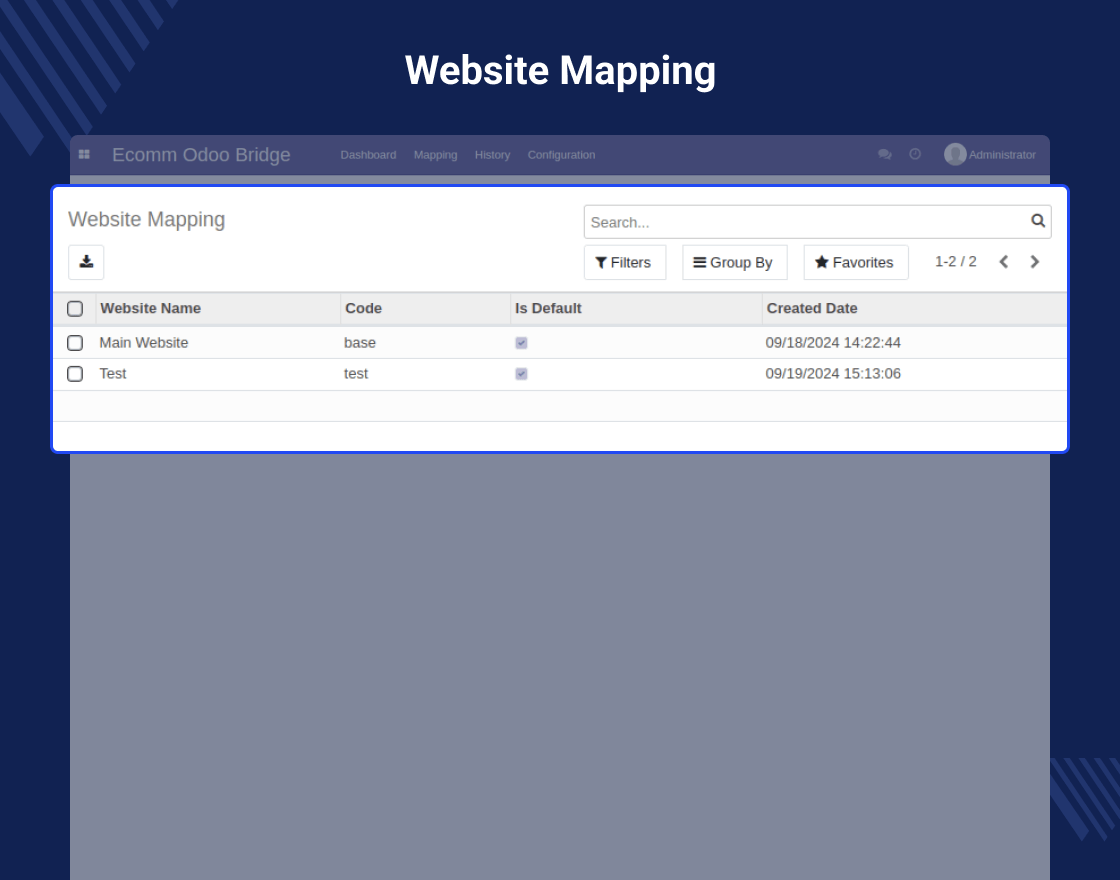Click the export download icon button
Viewport: 1120px width, 880px height.
86,262
